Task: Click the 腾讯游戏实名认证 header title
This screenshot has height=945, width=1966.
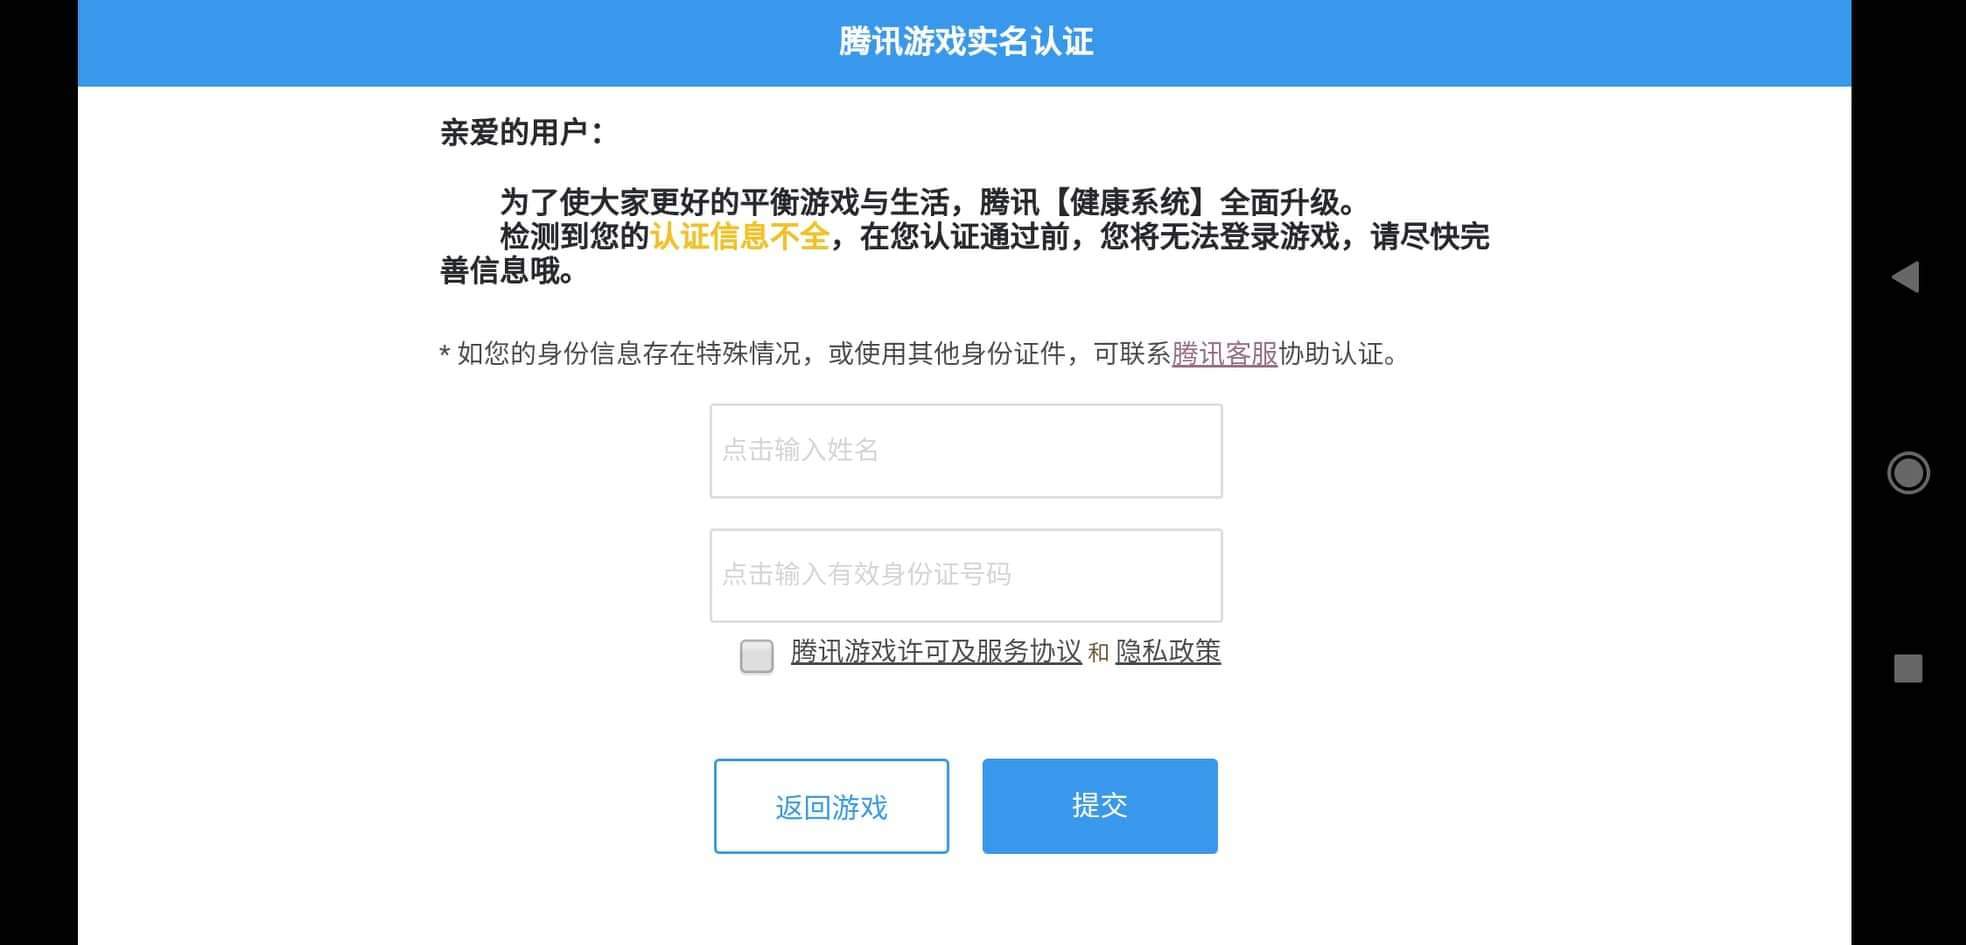Action: pos(965,42)
